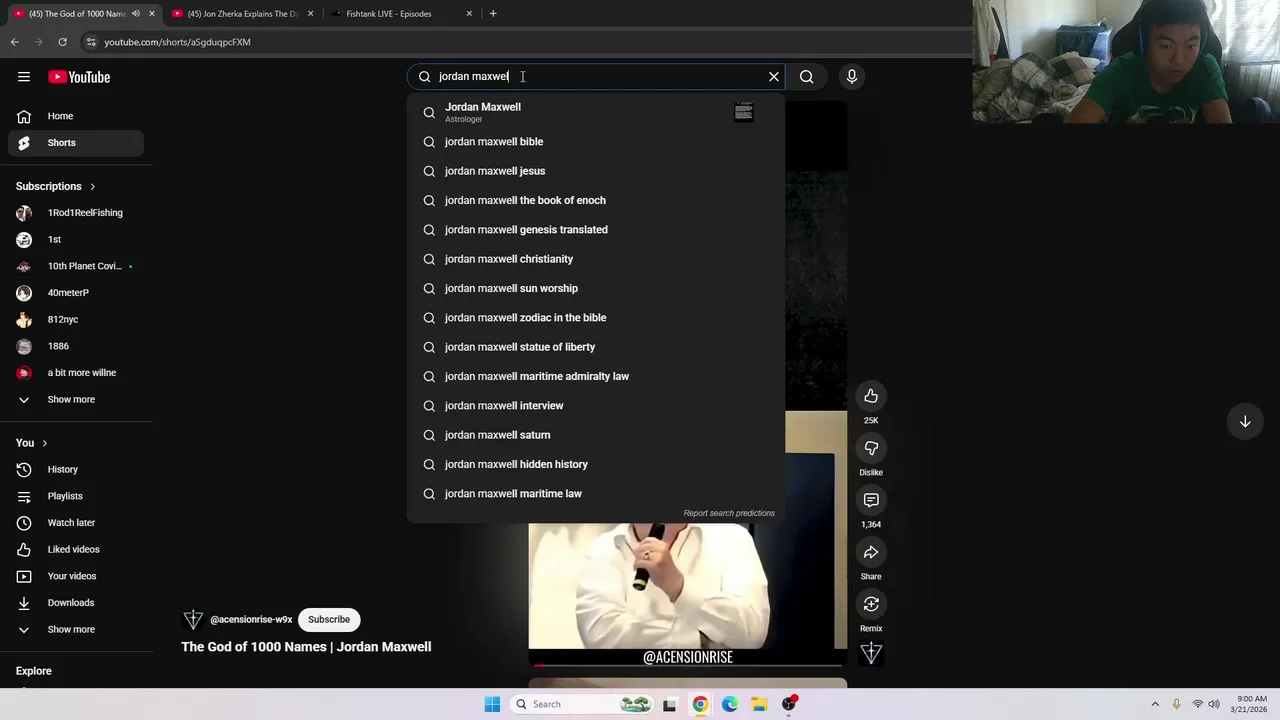Image resolution: width=1280 pixels, height=720 pixels.
Task: Go to the YouTube logo home
Action: (79, 77)
